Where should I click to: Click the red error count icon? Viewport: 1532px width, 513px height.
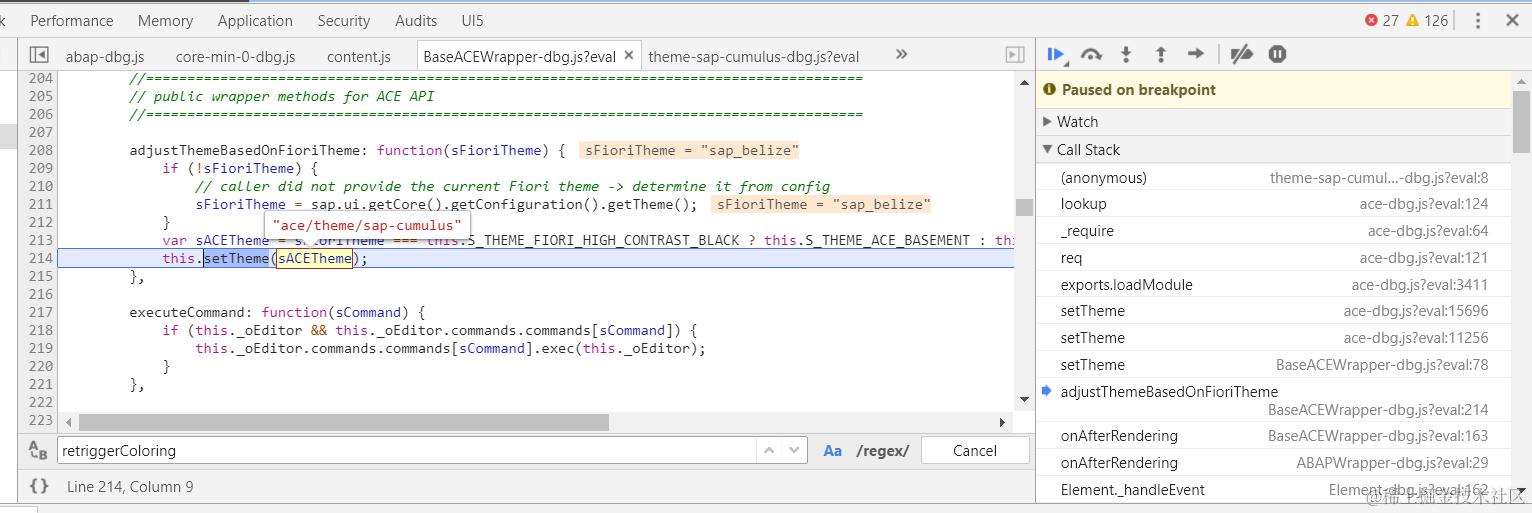pos(1371,20)
